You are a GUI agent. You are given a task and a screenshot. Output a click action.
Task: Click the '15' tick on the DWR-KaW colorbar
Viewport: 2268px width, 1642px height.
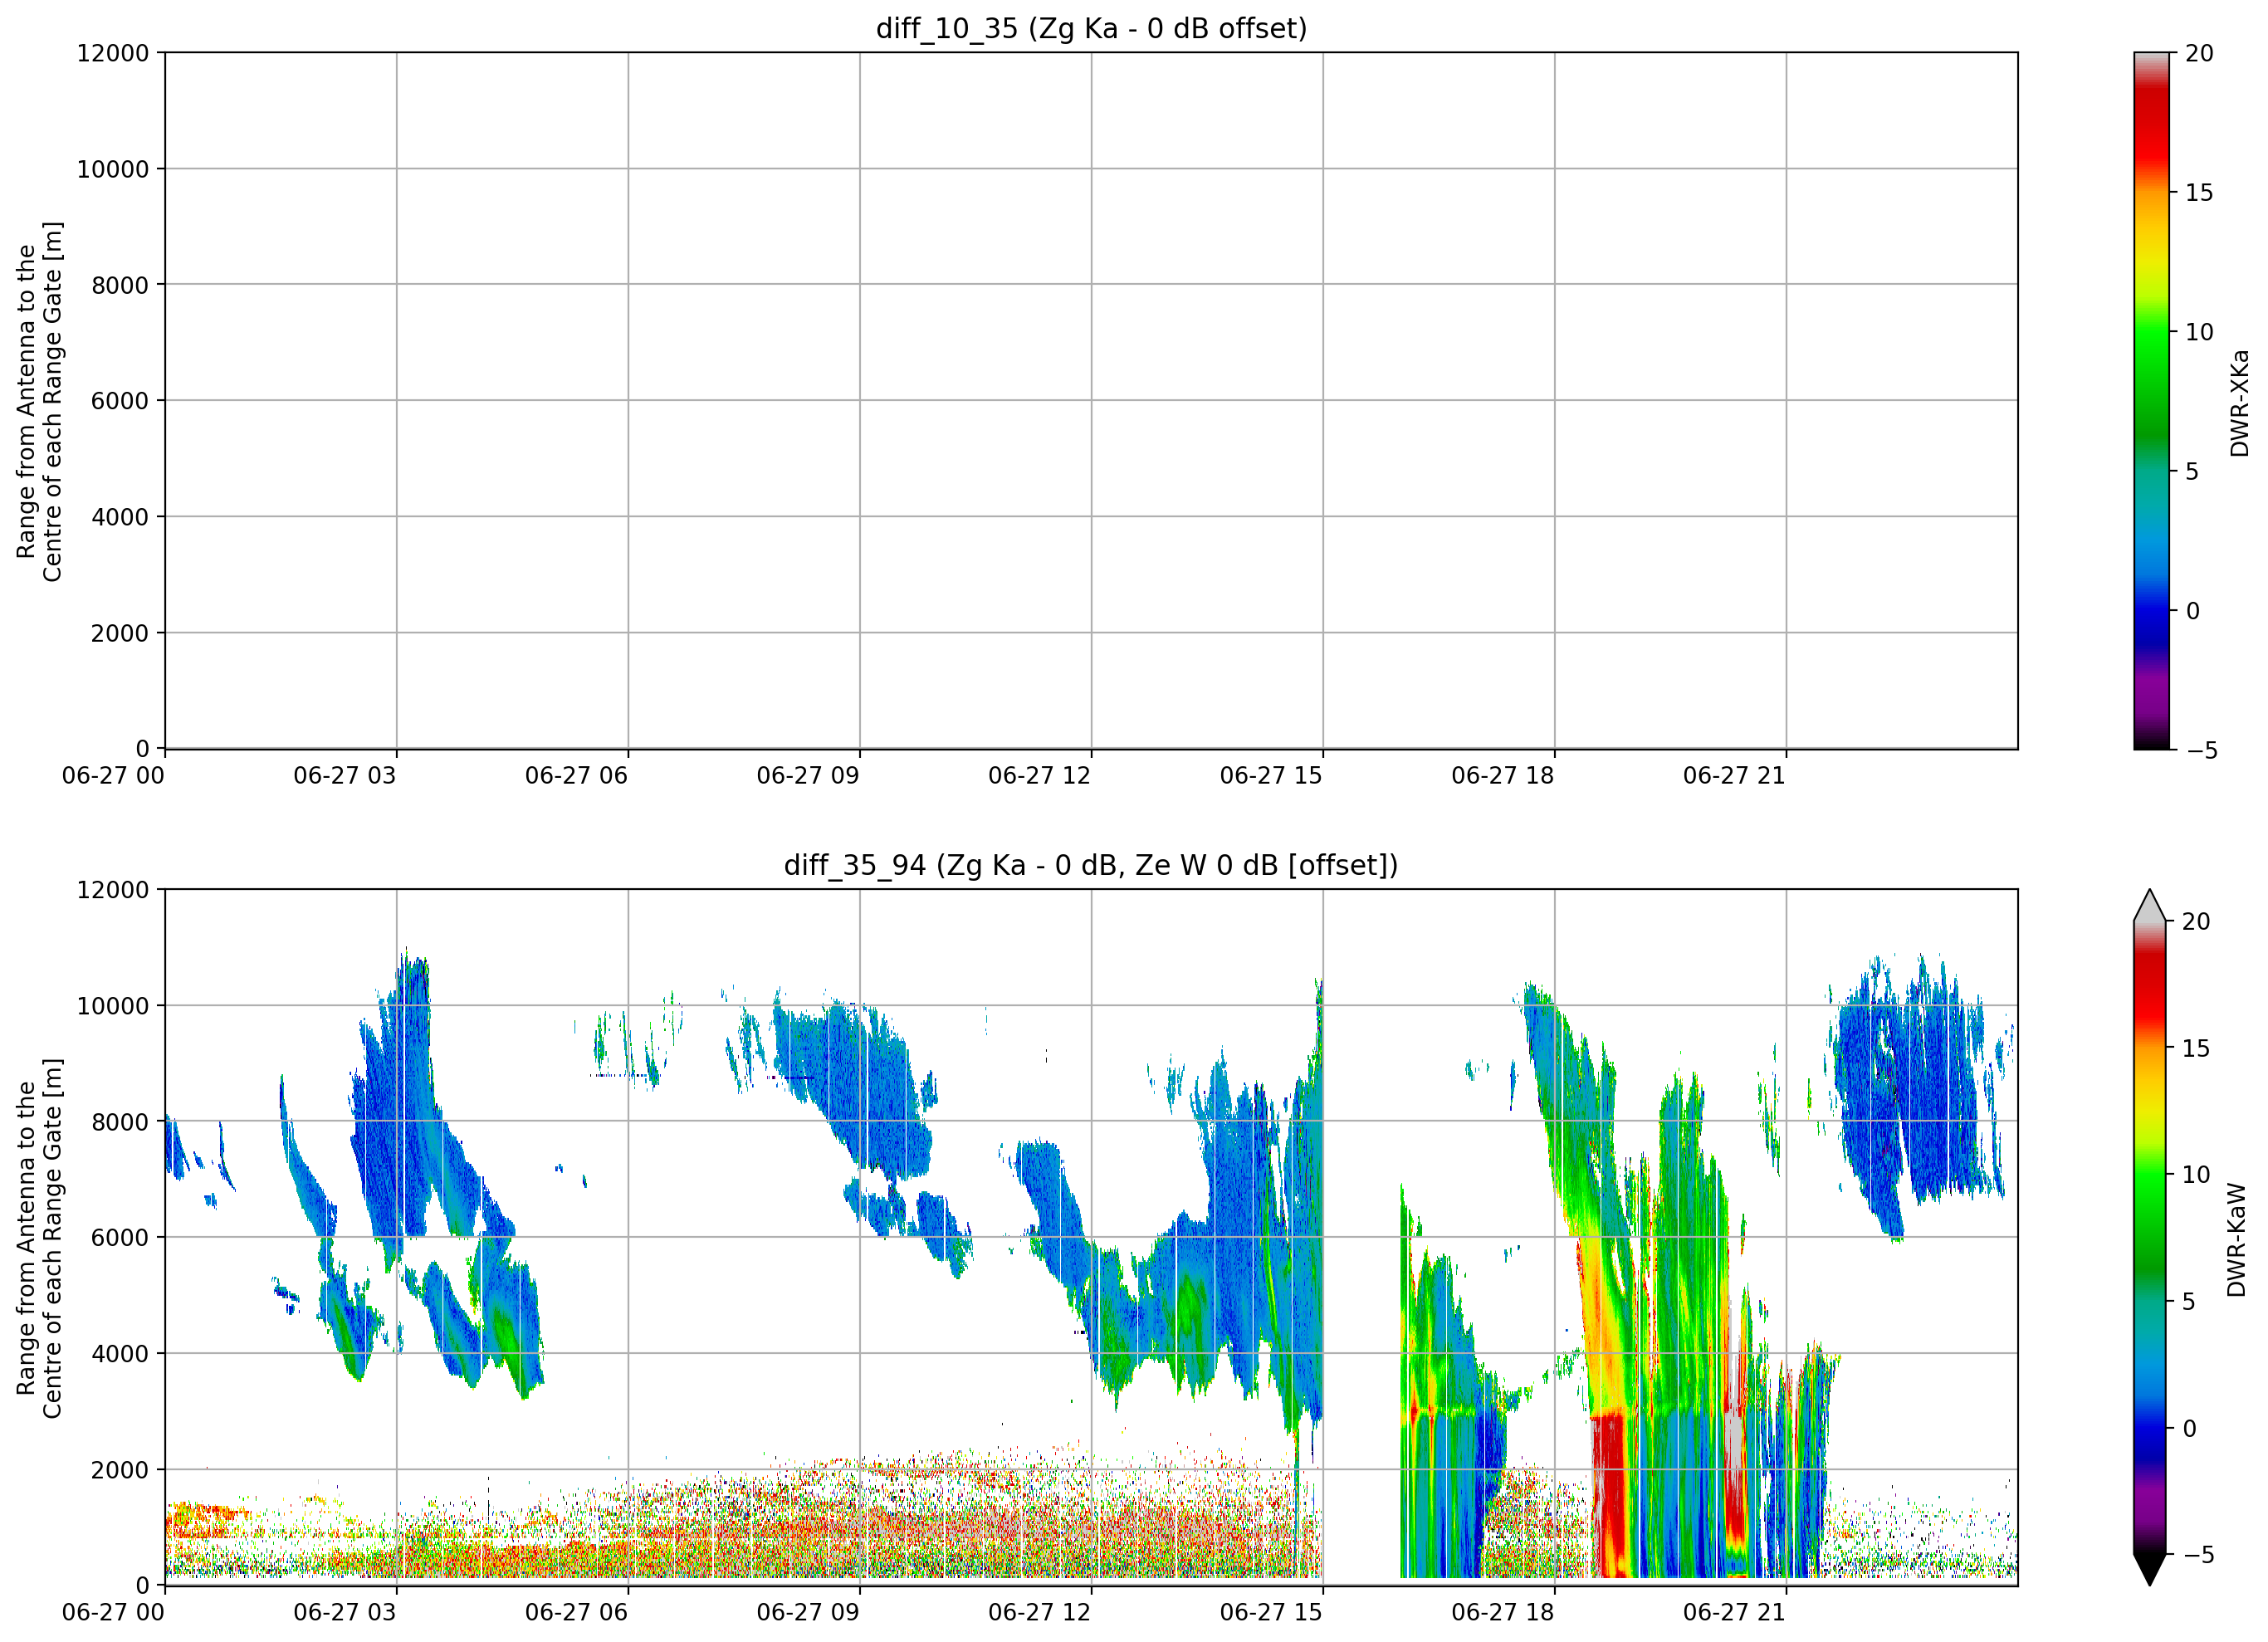(x=2196, y=1048)
